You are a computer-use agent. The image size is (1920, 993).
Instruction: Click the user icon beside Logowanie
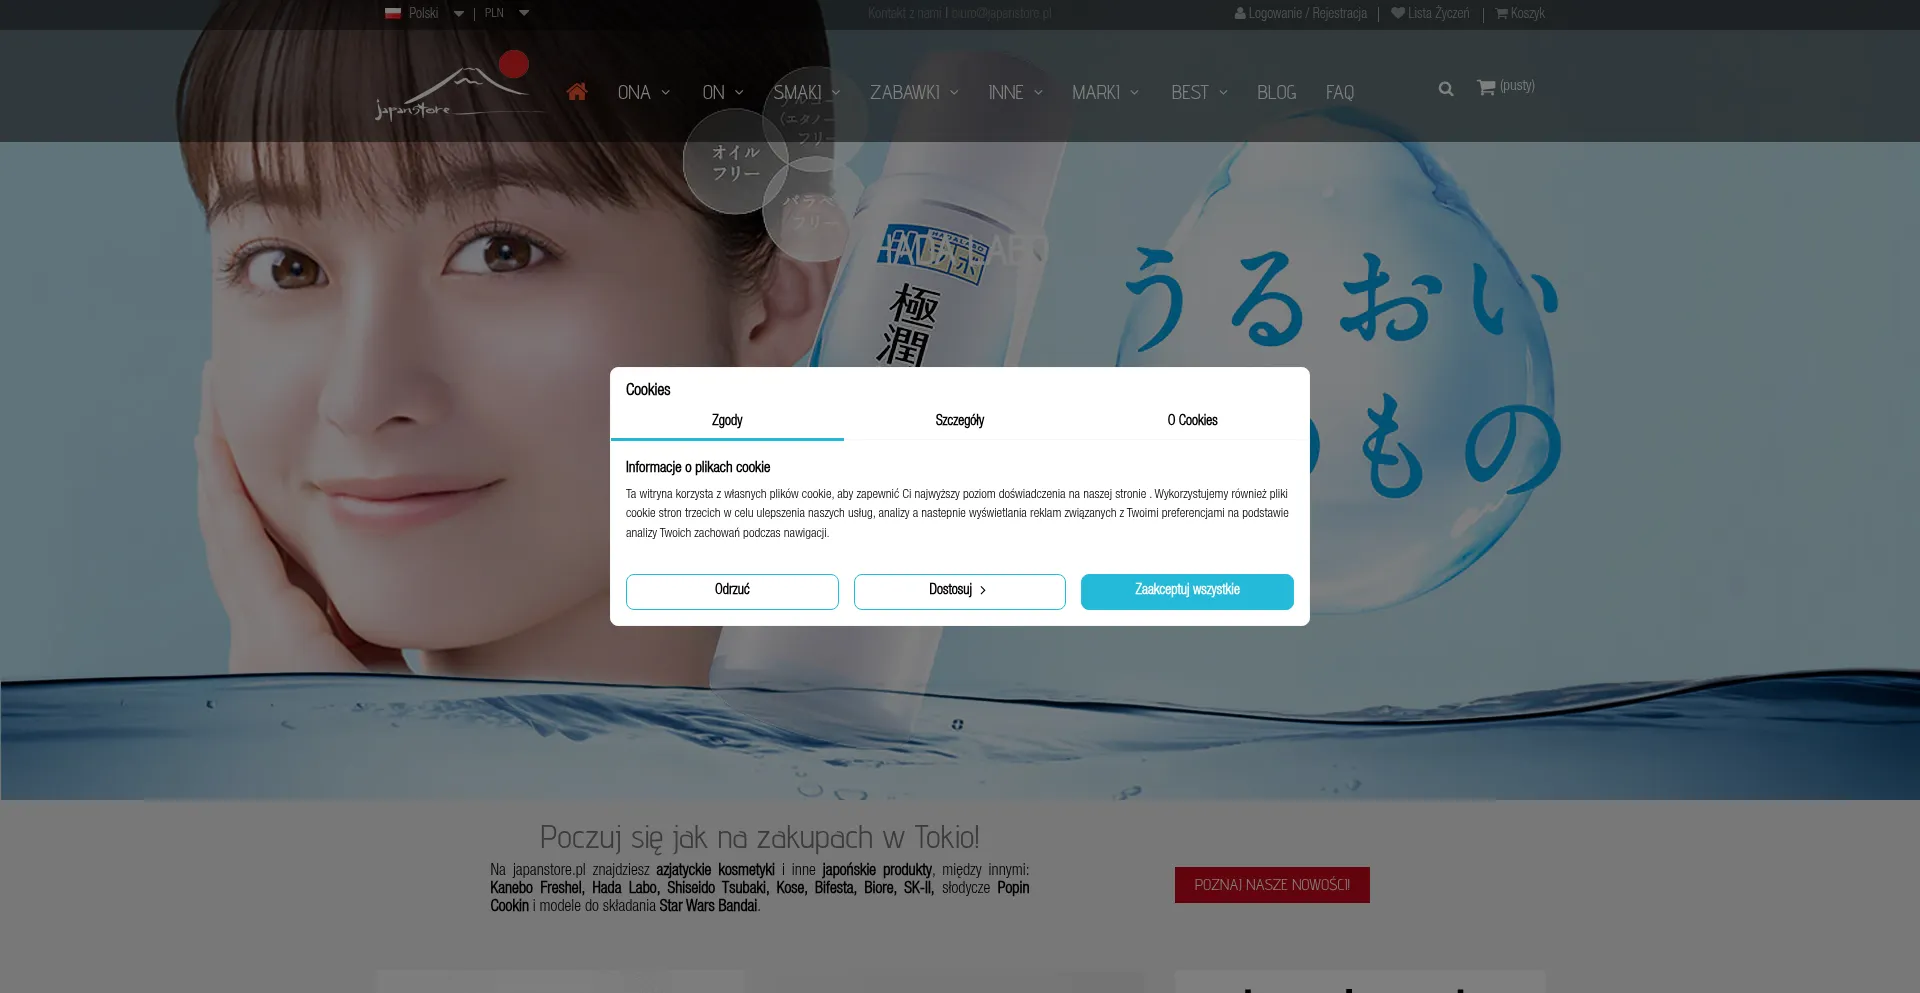click(1240, 13)
